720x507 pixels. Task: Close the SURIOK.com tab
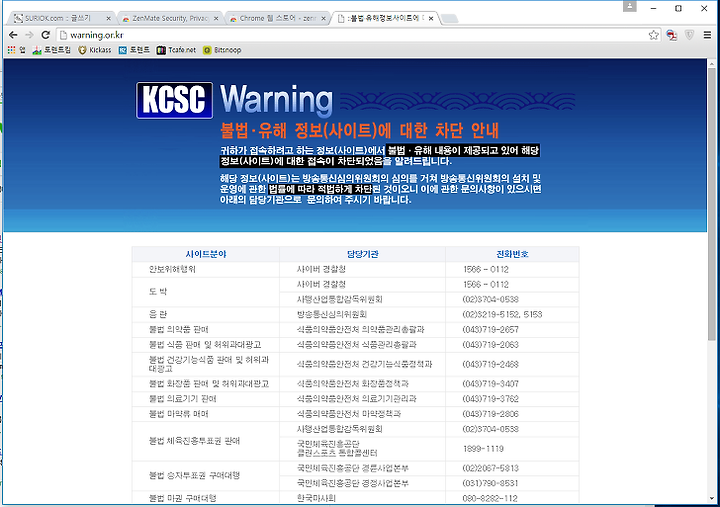pos(108,18)
